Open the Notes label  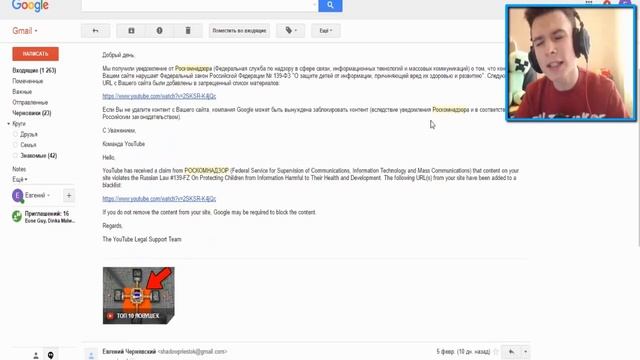tap(19, 169)
